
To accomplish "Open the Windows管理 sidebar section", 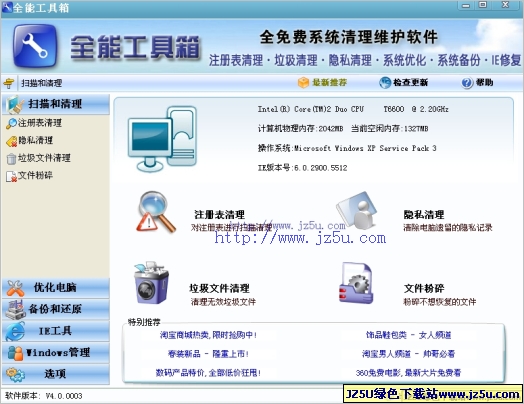I will (56, 353).
